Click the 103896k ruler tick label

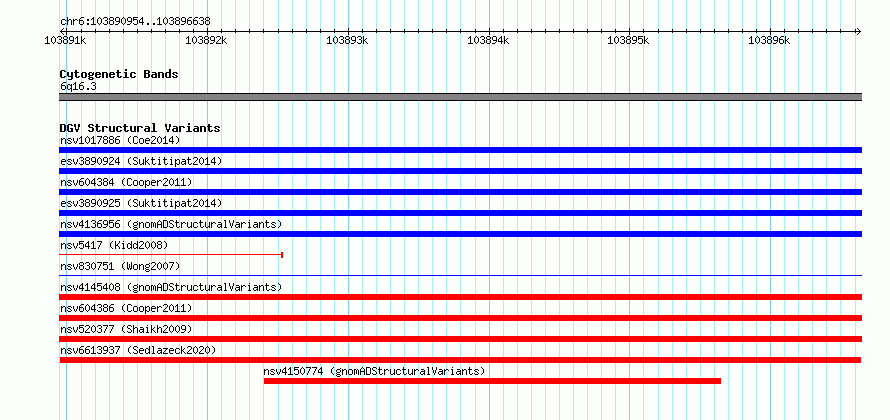pos(769,40)
